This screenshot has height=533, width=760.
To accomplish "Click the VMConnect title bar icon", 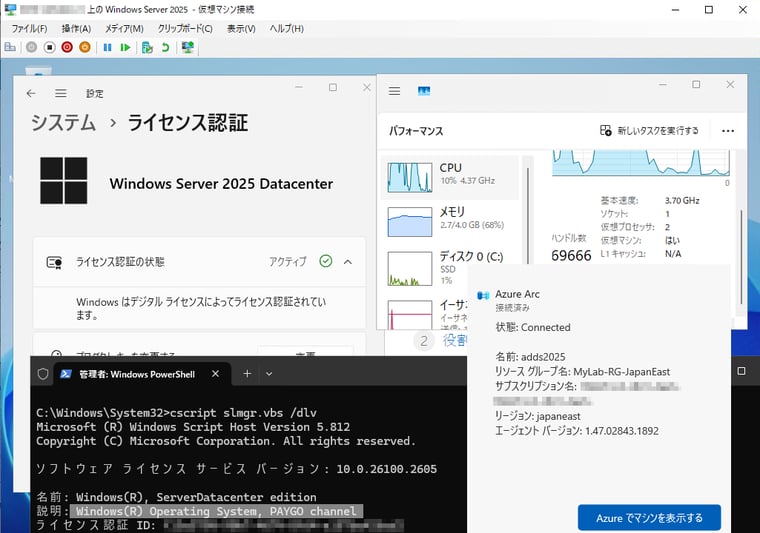I will (10, 9).
